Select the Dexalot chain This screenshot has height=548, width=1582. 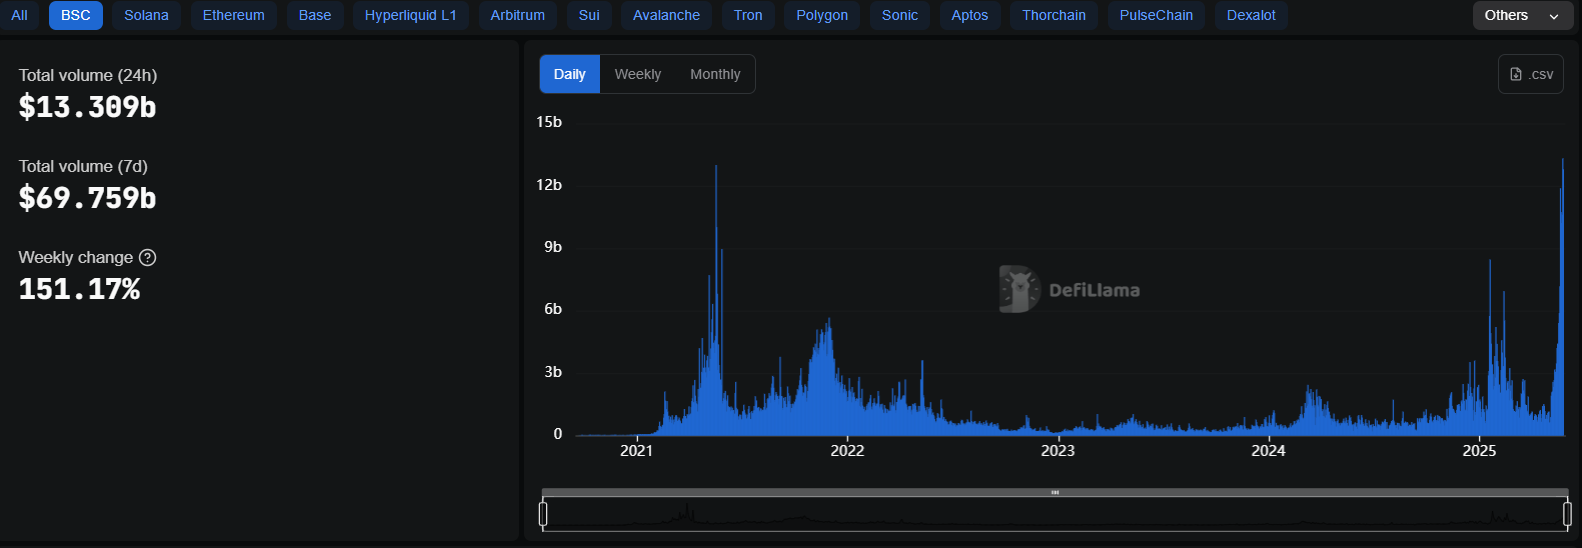[x=1251, y=15]
